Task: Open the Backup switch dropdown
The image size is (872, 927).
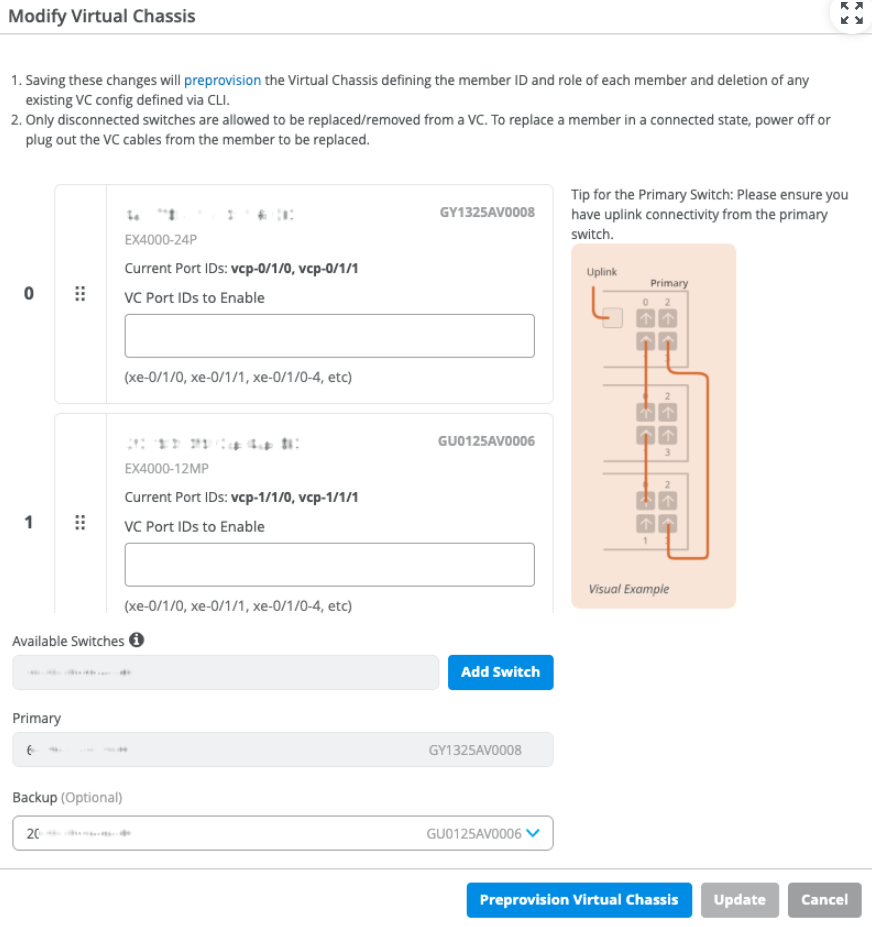Action: click(533, 833)
